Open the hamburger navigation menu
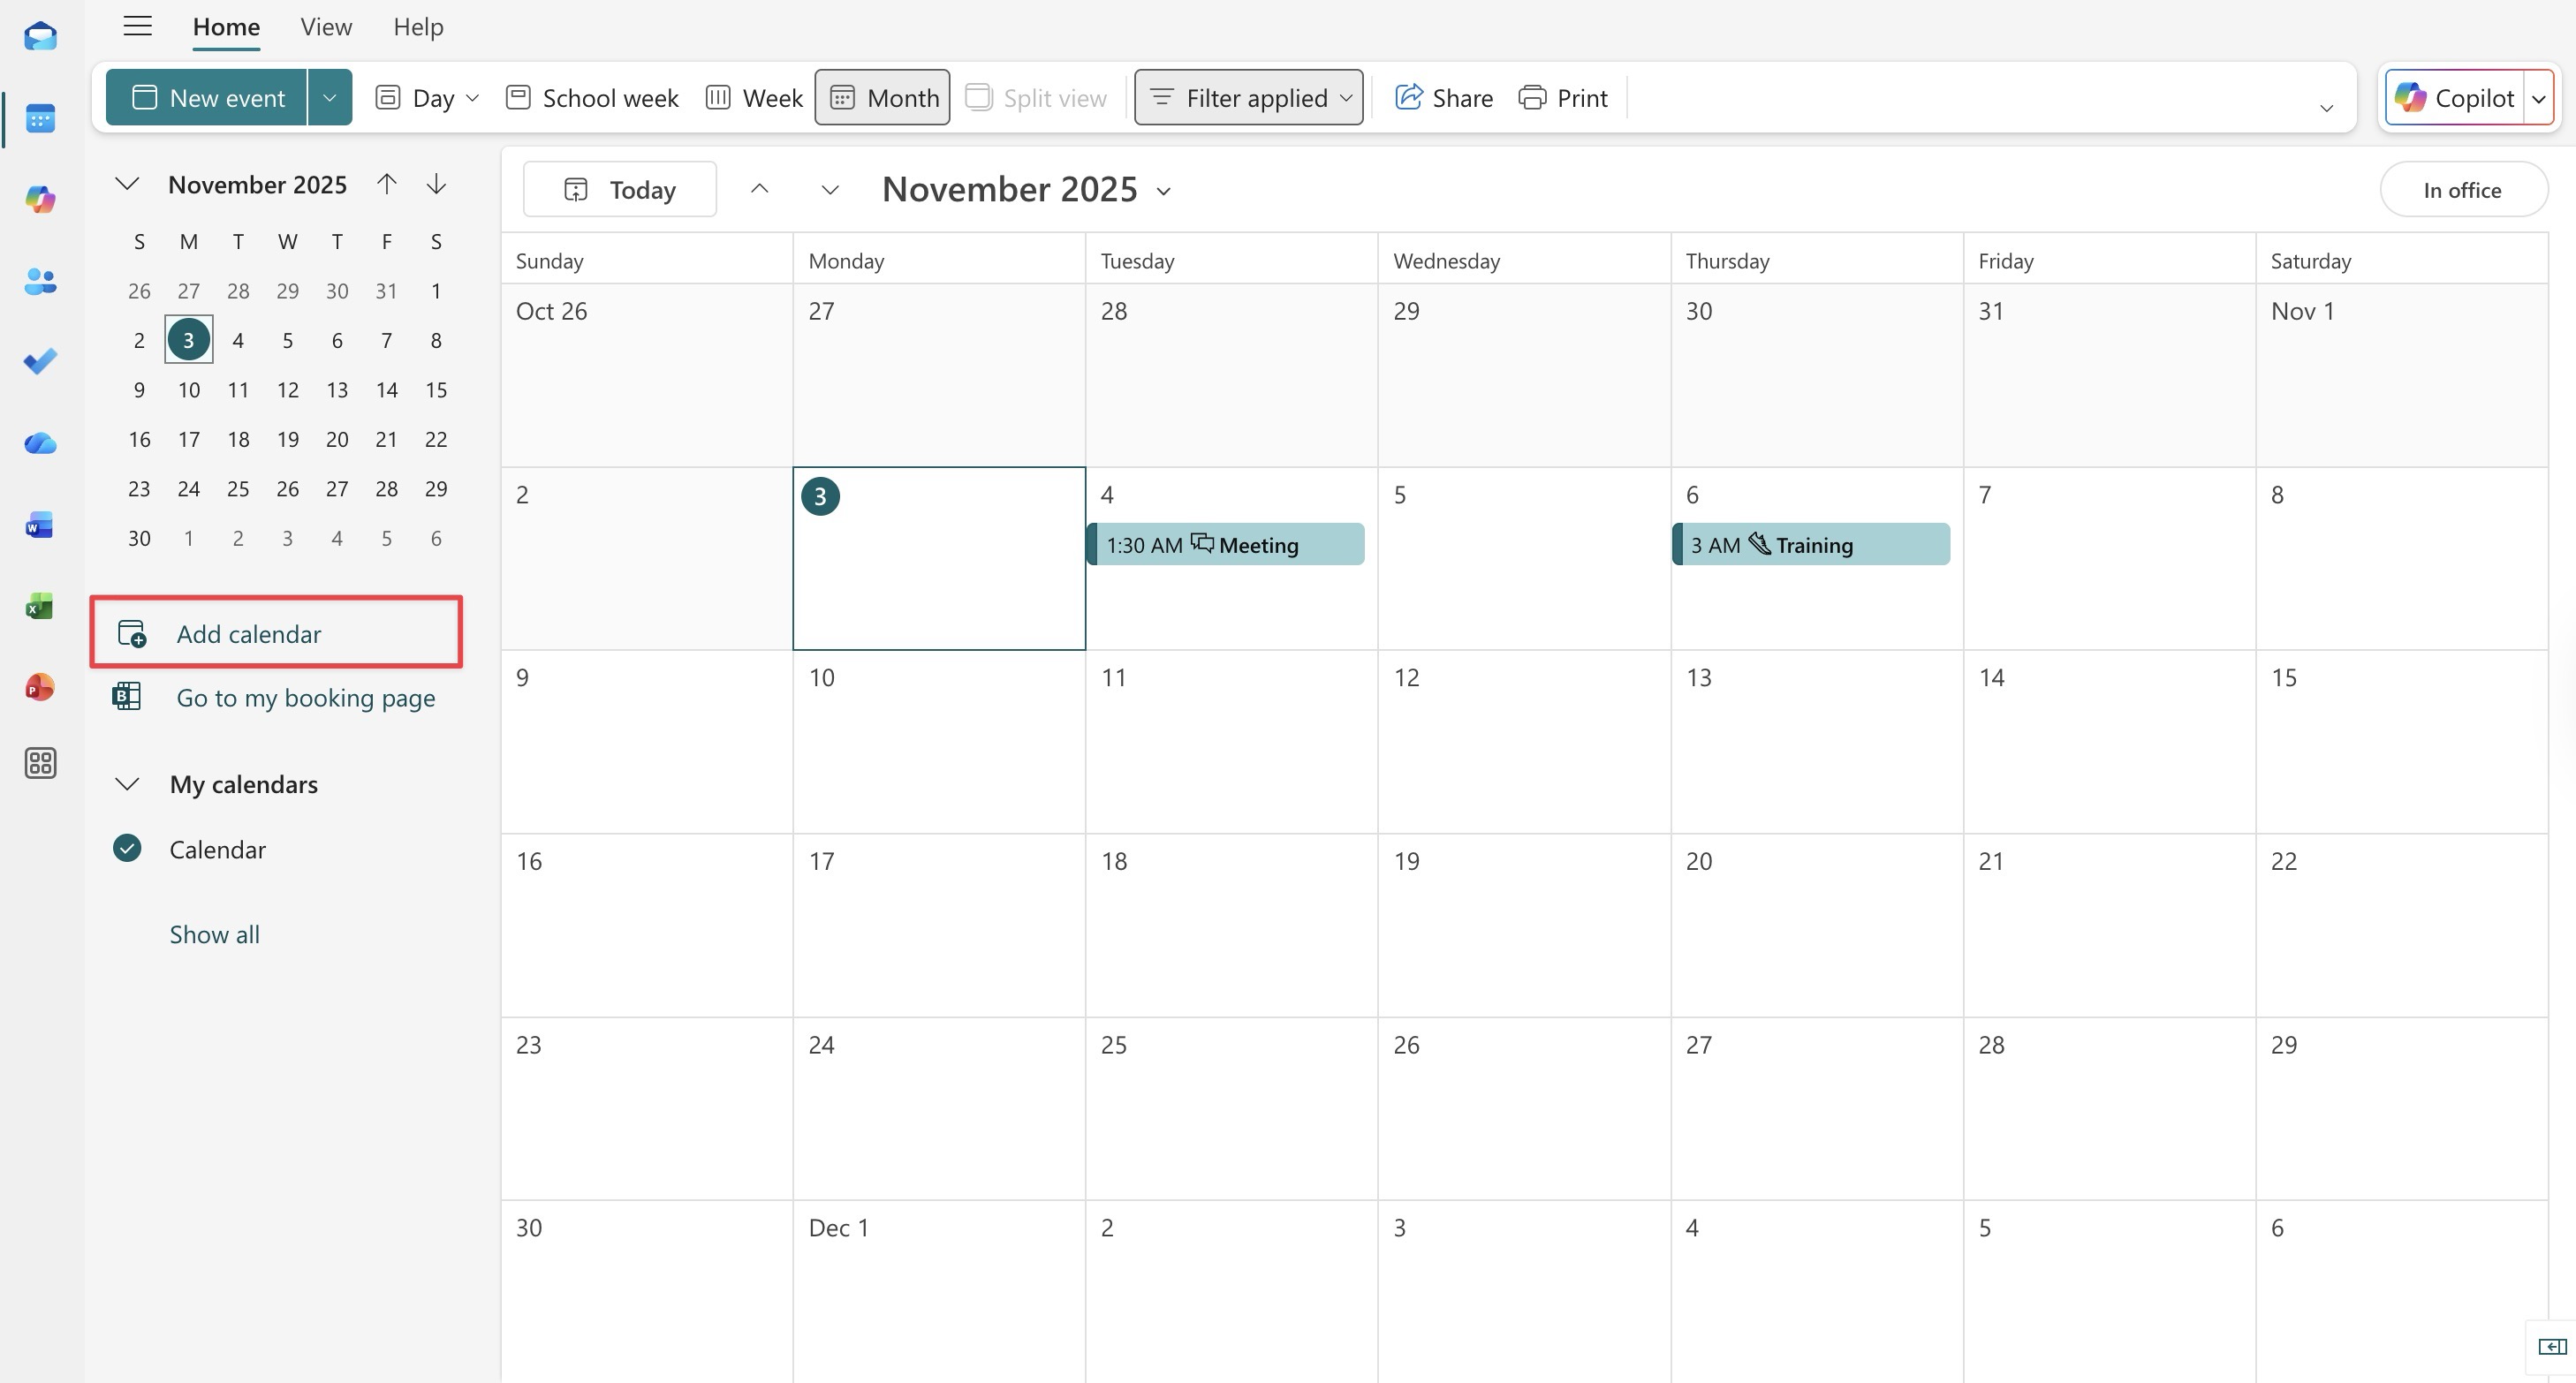 click(137, 27)
